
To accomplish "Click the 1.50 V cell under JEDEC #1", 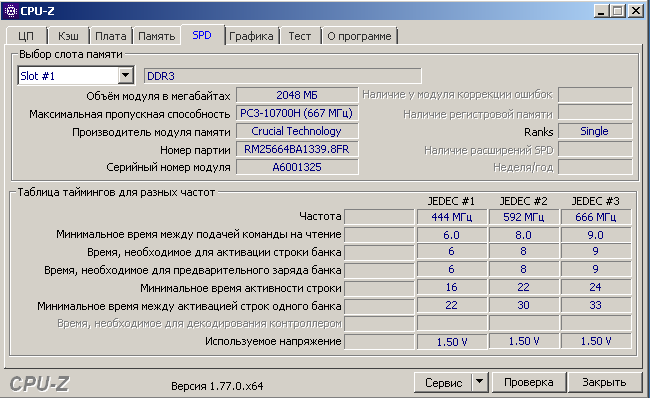I will pos(451,342).
